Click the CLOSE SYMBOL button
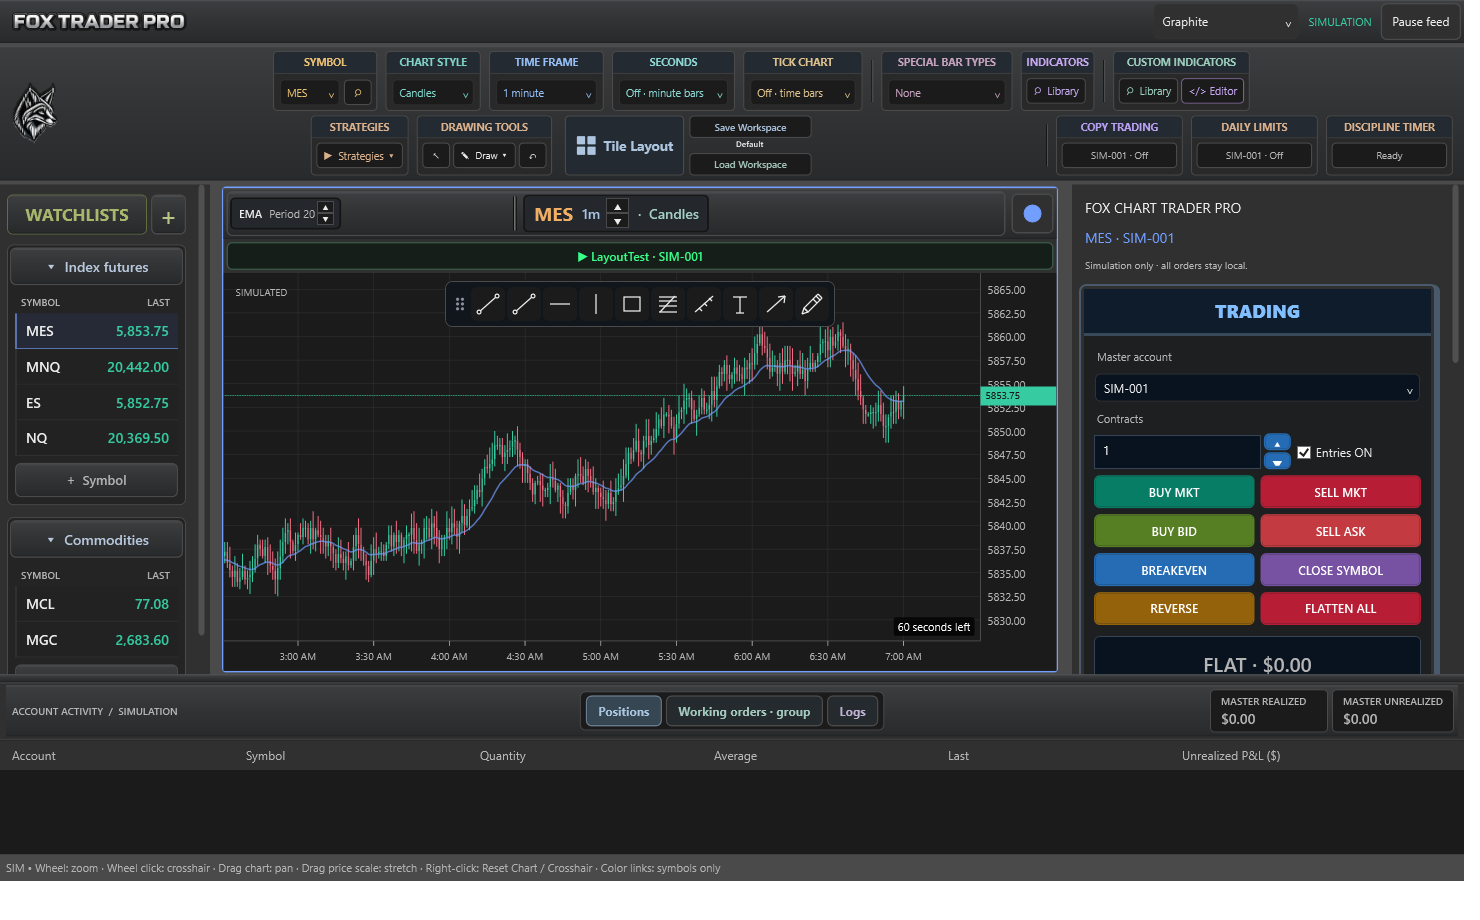 (1340, 571)
